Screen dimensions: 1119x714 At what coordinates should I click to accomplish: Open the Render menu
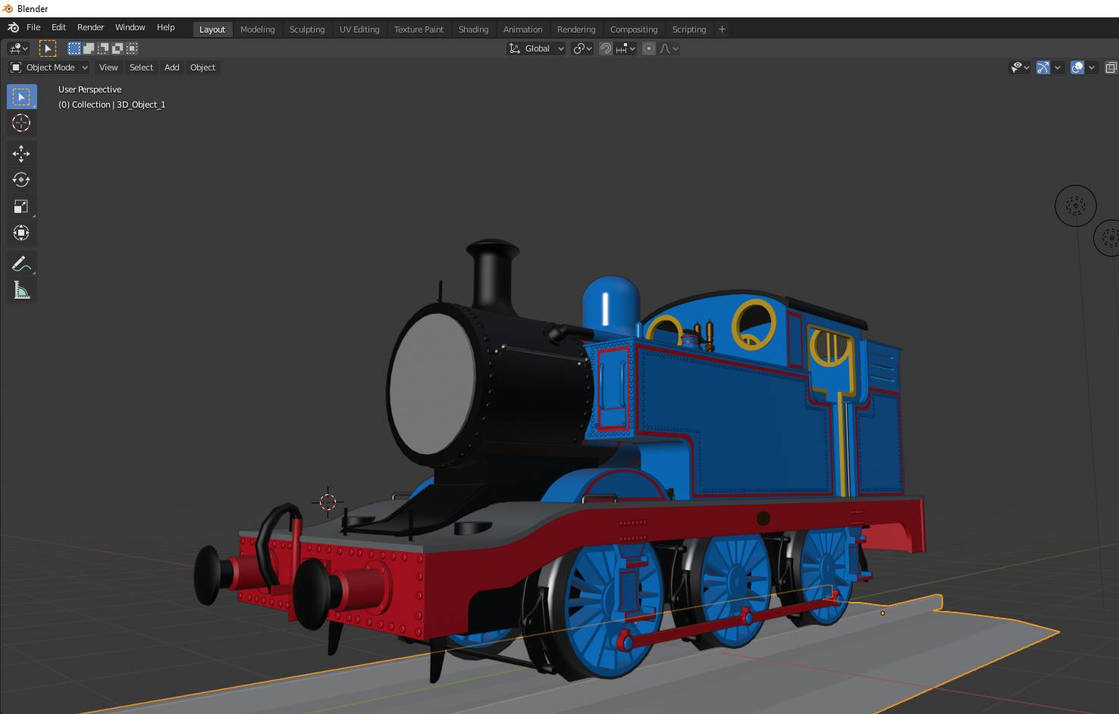pyautogui.click(x=91, y=27)
